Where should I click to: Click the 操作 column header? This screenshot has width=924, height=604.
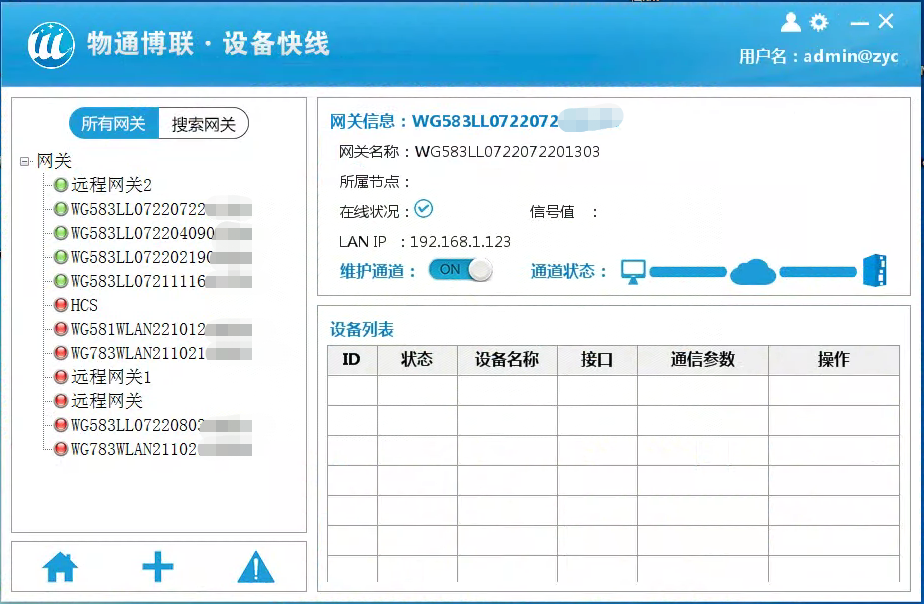point(833,360)
